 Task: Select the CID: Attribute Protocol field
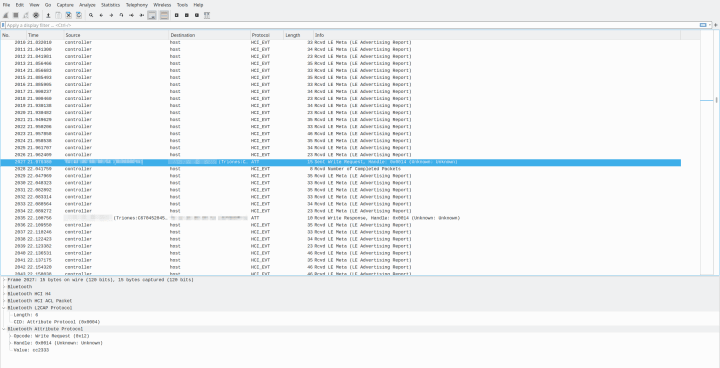[x=57, y=322]
